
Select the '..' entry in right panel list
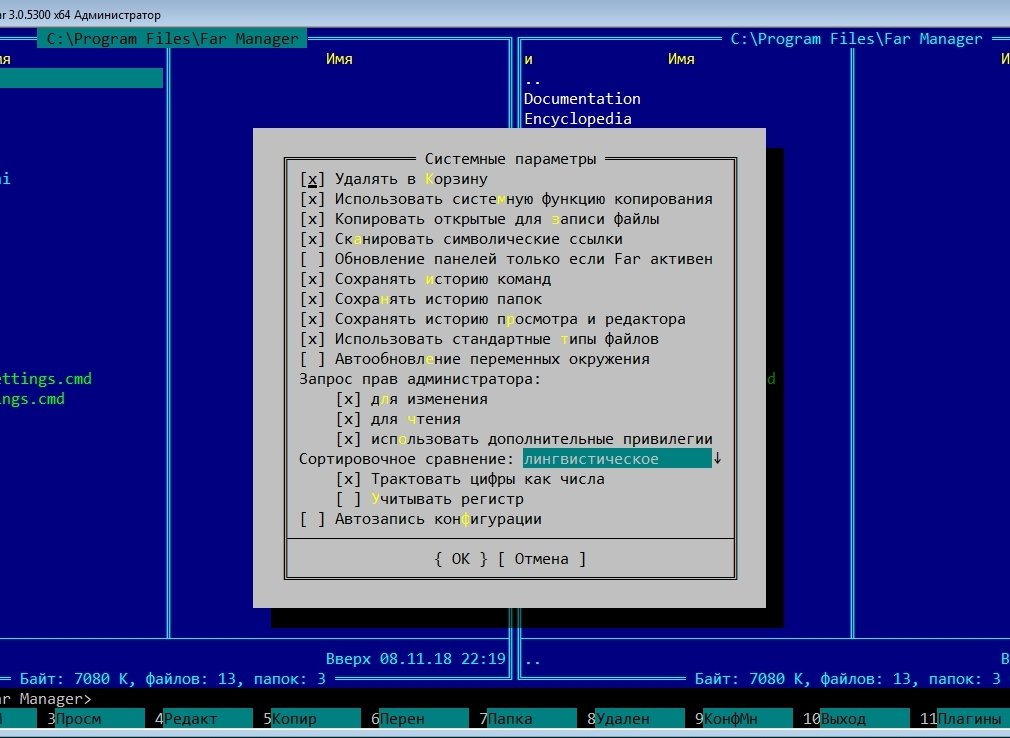[x=533, y=80]
